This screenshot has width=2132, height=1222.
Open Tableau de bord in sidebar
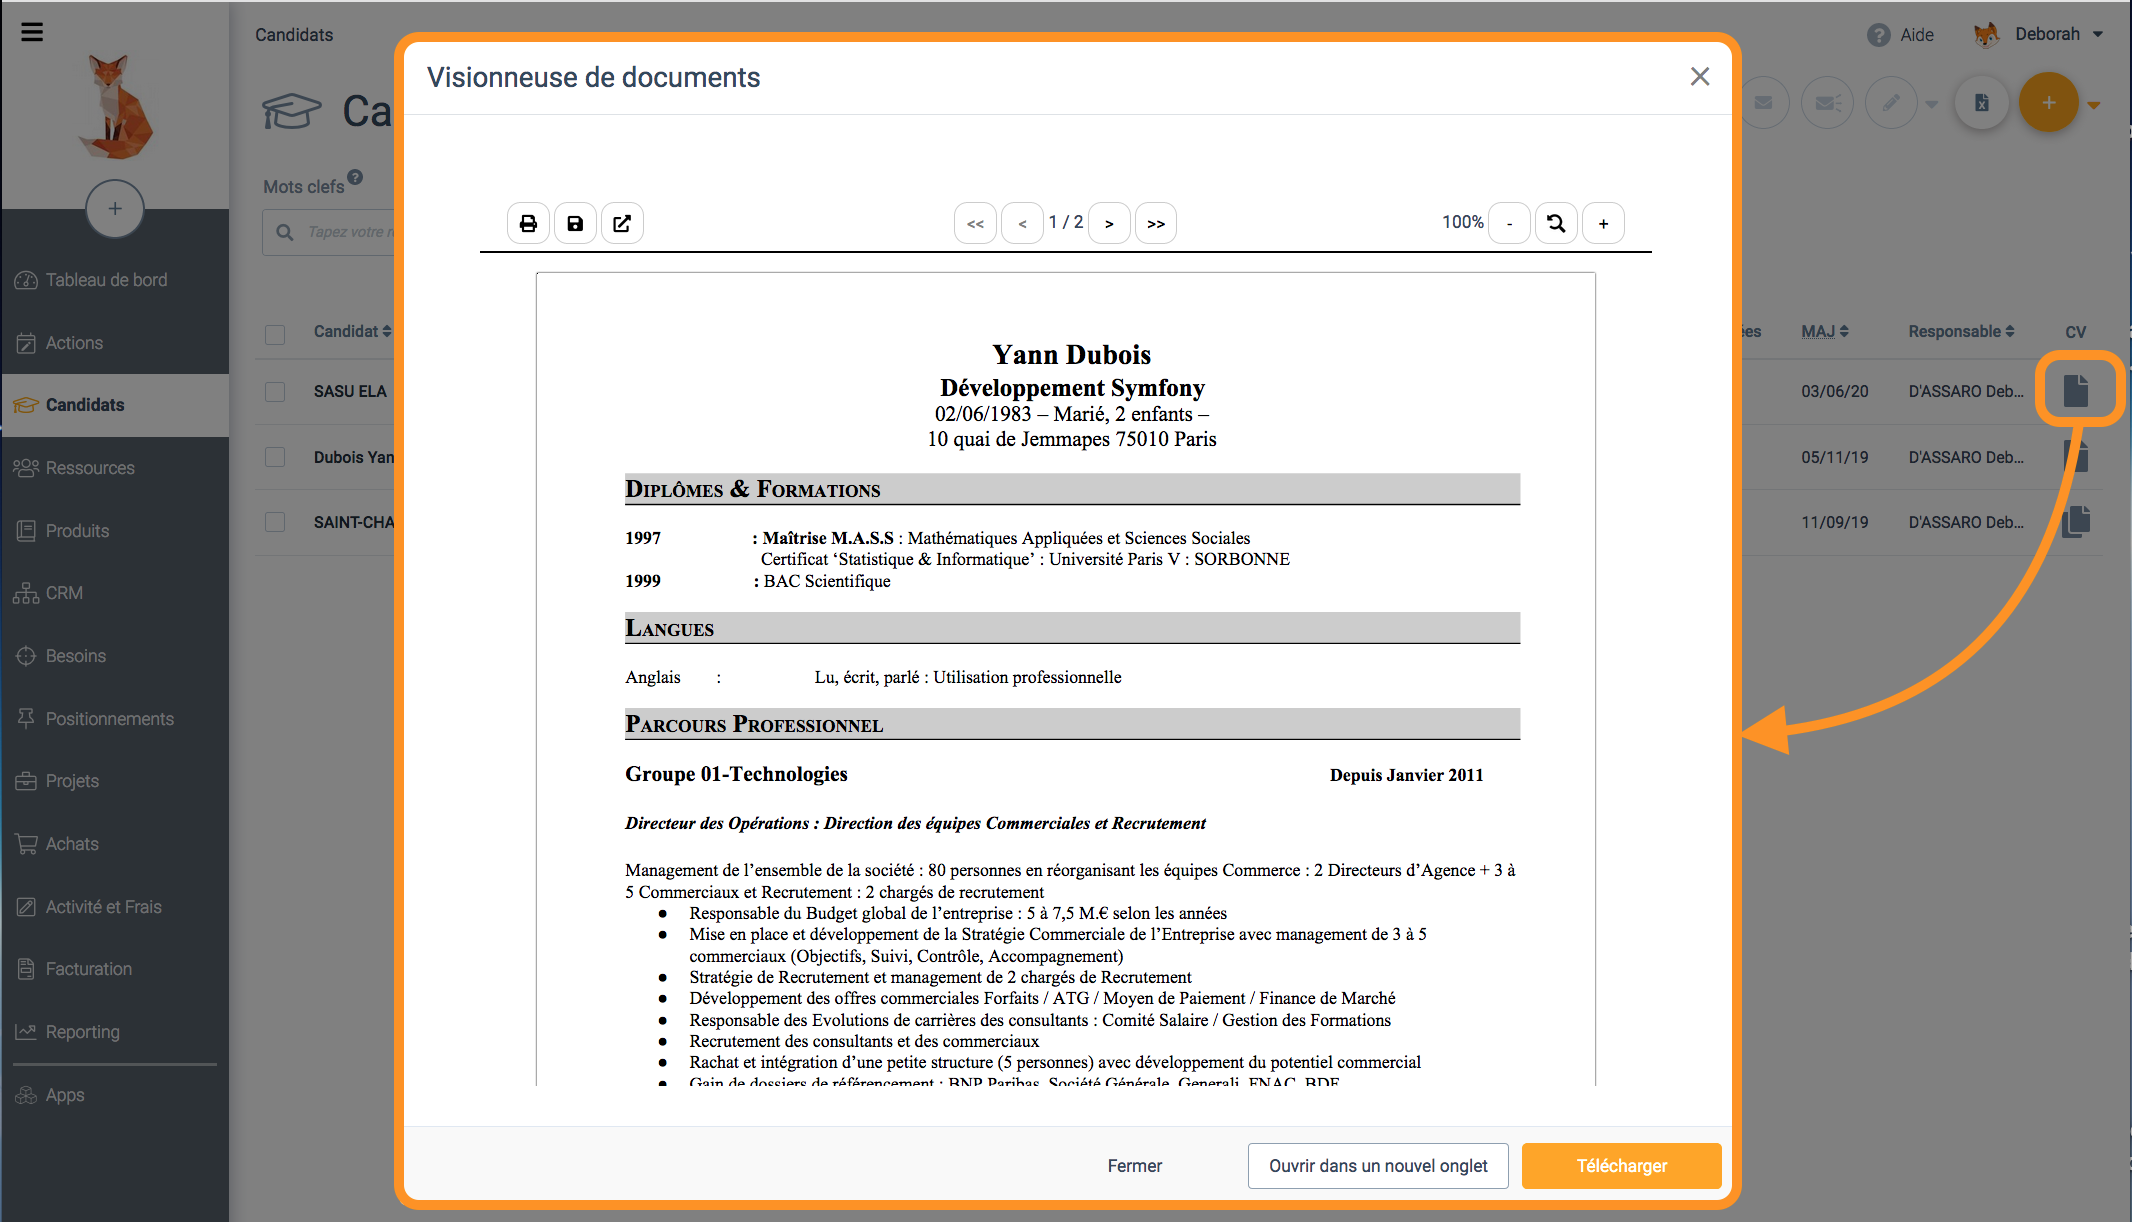coord(115,280)
